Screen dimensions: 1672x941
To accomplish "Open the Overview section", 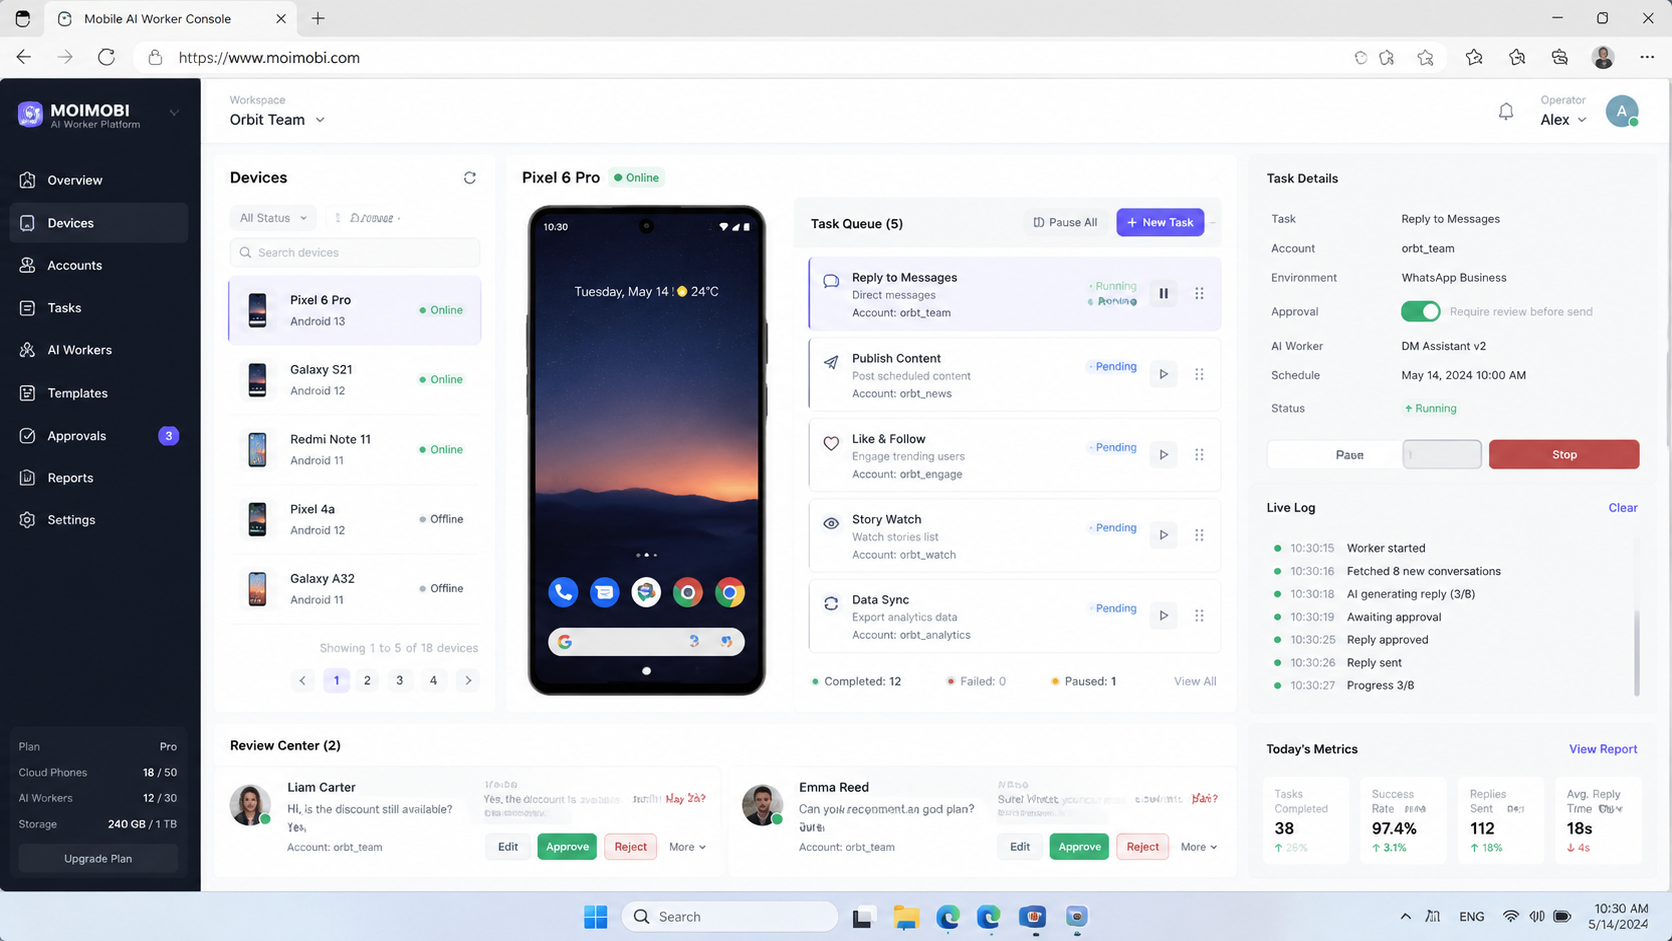I will coord(98,180).
